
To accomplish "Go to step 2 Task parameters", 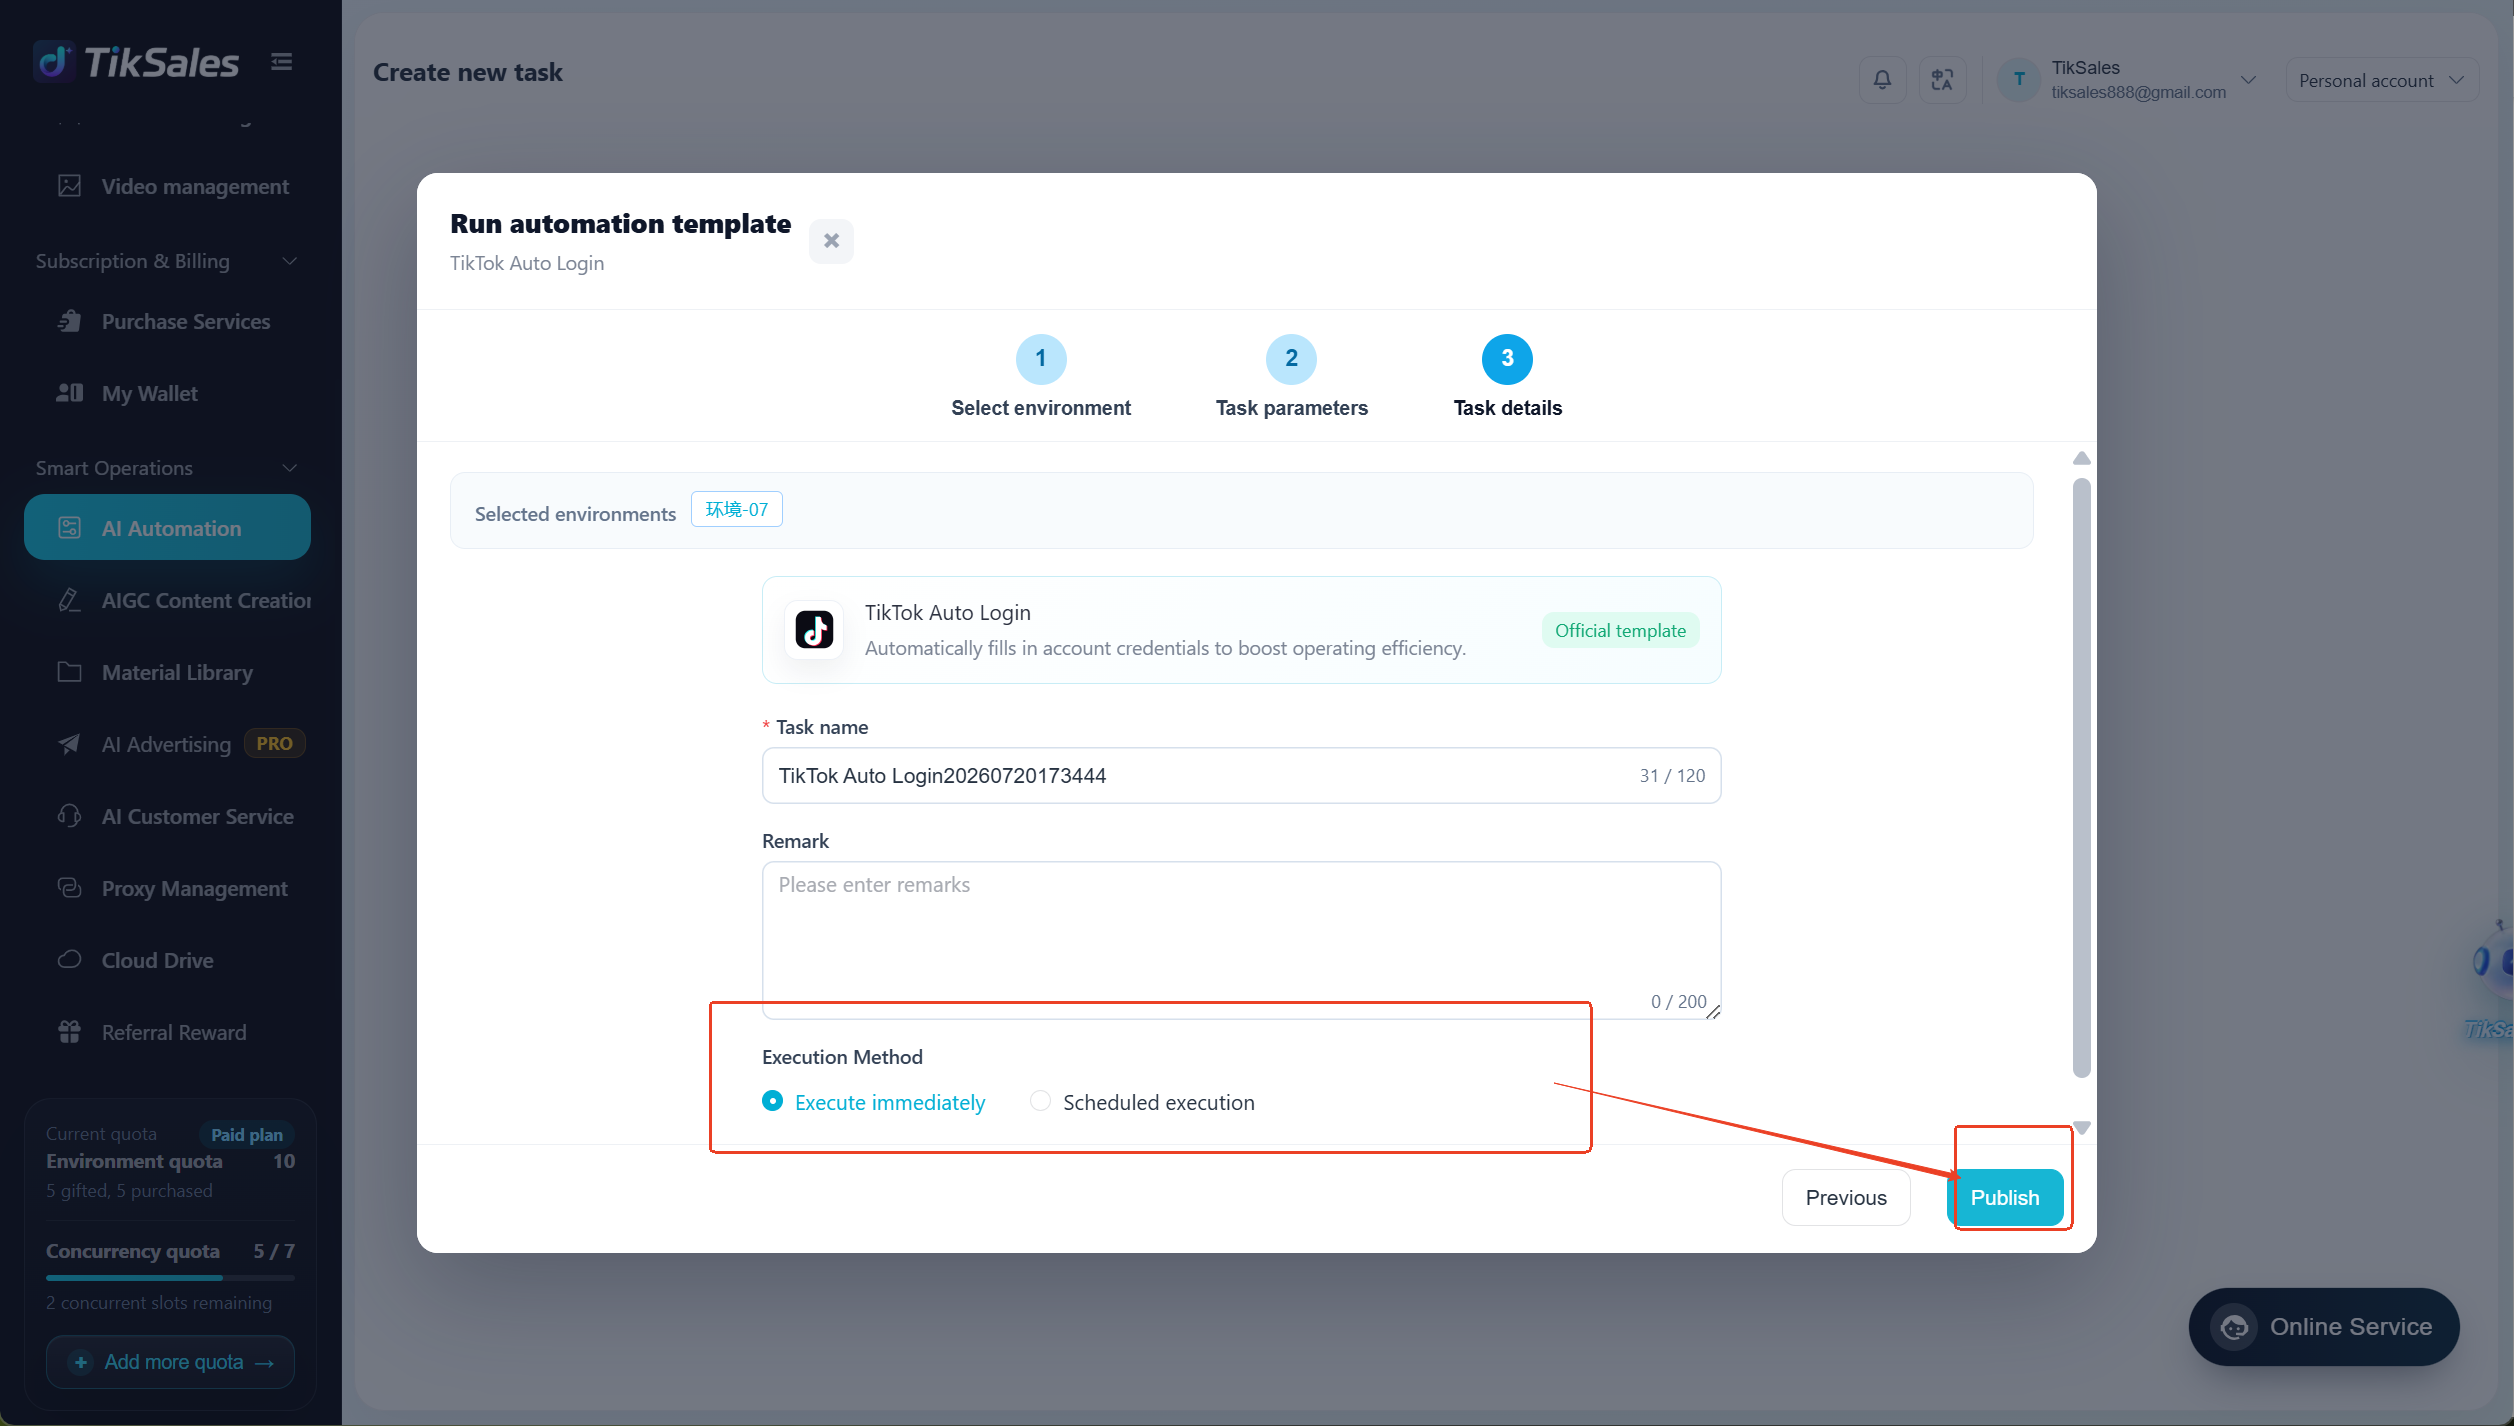I will tap(1291, 377).
